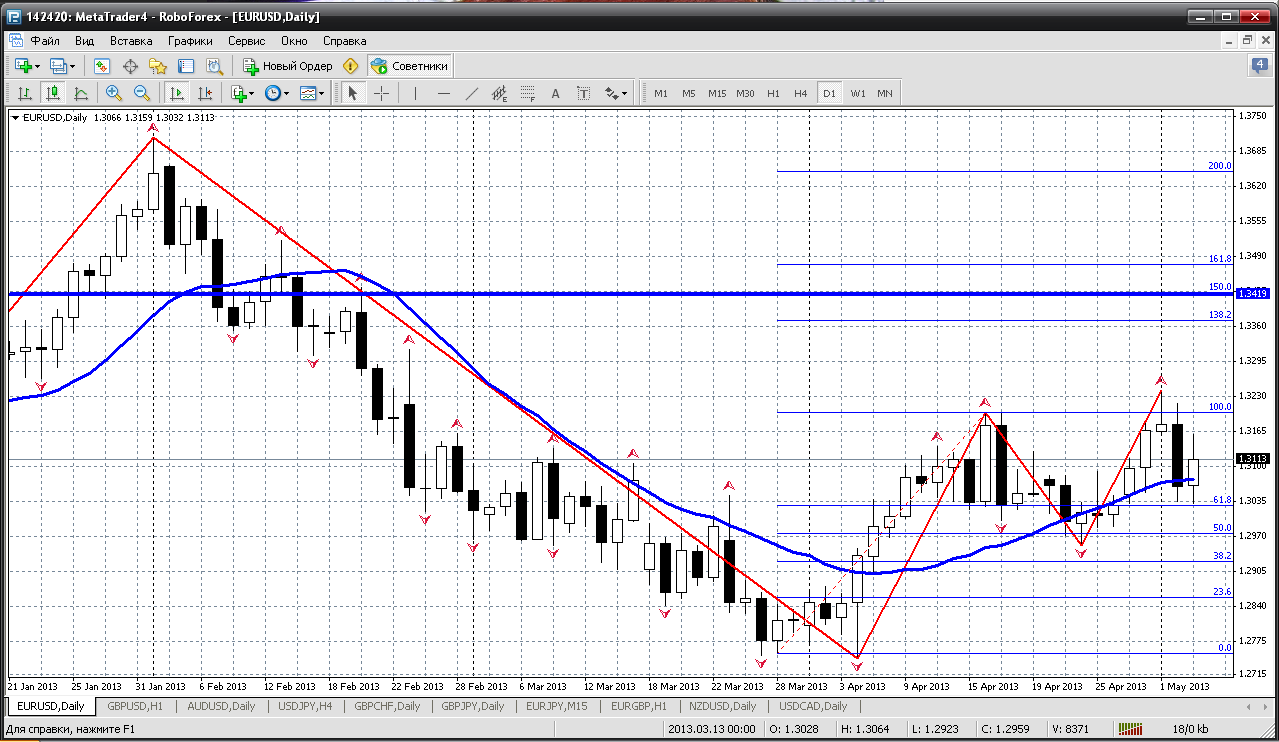
Task: Click the periodicity clock icon
Action: (x=272, y=93)
